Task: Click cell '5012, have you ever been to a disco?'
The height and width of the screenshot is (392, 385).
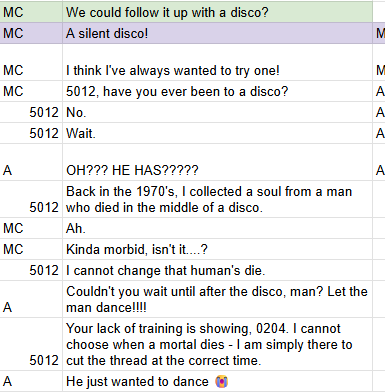Action: pyautogui.click(x=217, y=91)
